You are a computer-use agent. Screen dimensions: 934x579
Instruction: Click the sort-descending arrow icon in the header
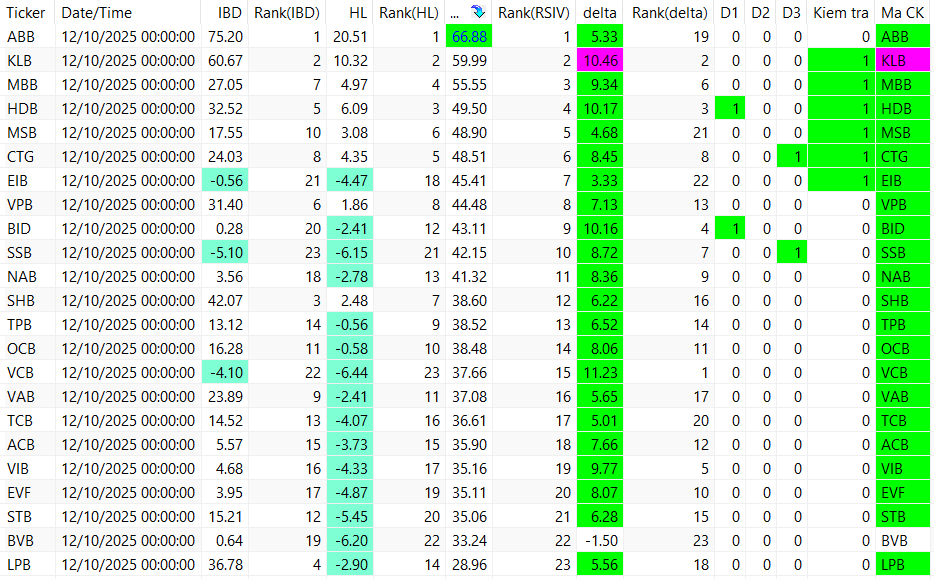pyautogui.click(x=477, y=12)
